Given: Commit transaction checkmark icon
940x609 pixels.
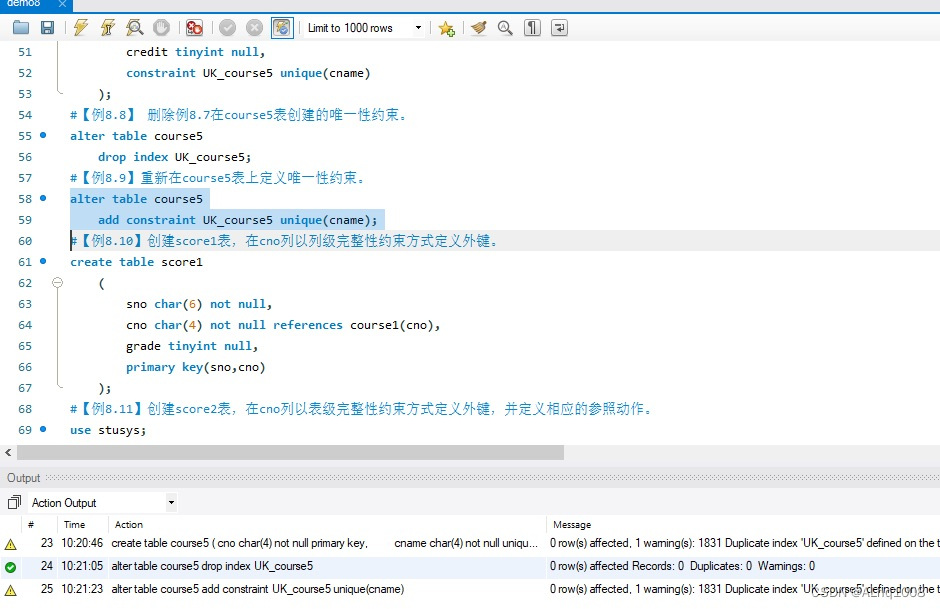Looking at the screenshot, I should click(x=227, y=28).
